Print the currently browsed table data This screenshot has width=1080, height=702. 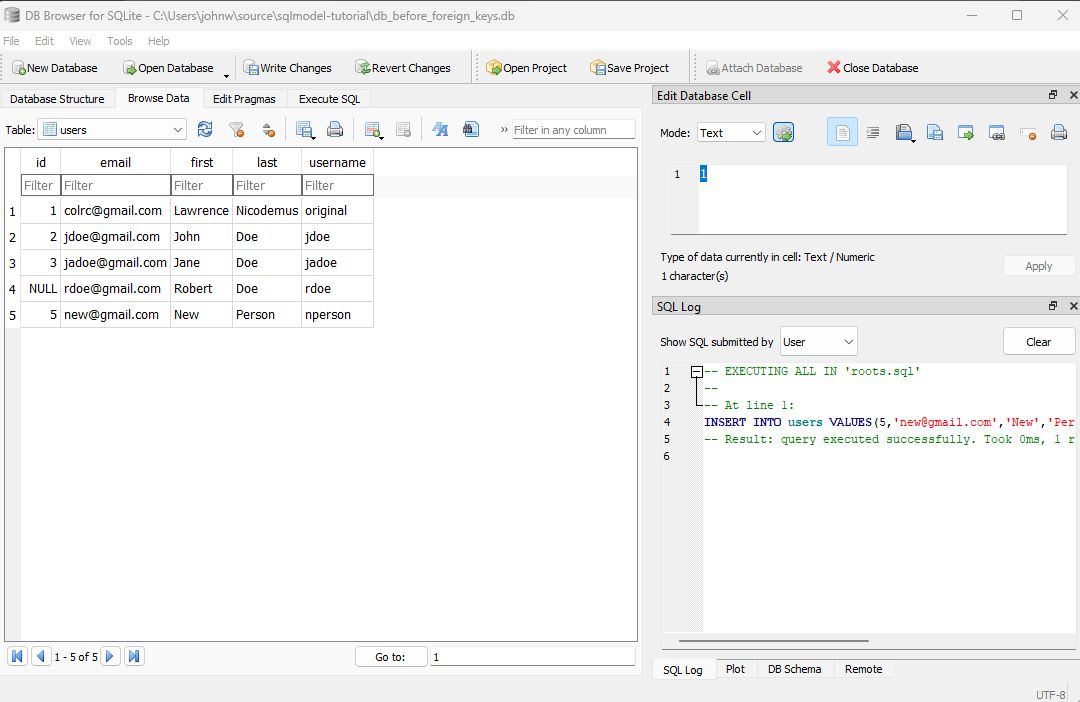point(335,129)
